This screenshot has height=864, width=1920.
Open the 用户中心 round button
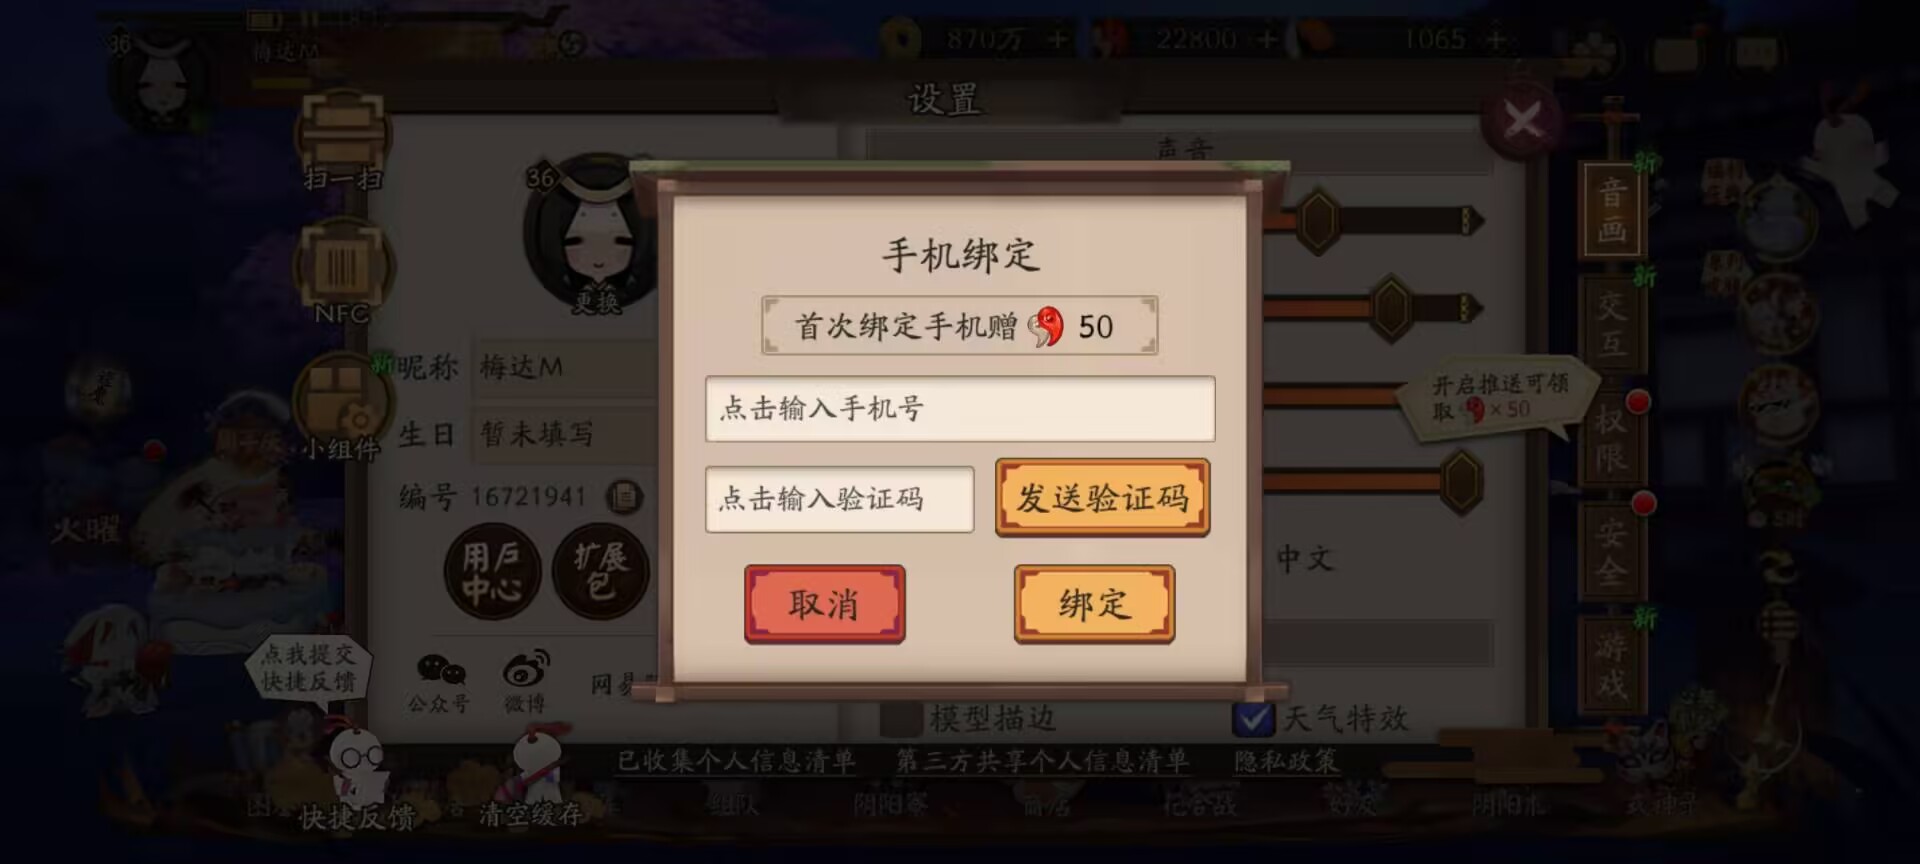(x=491, y=572)
